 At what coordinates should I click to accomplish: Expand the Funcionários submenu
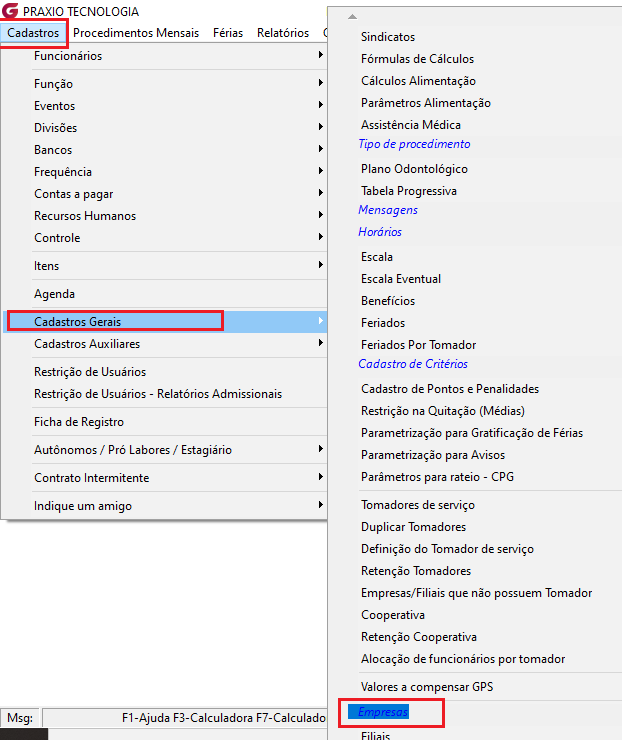tap(165, 56)
